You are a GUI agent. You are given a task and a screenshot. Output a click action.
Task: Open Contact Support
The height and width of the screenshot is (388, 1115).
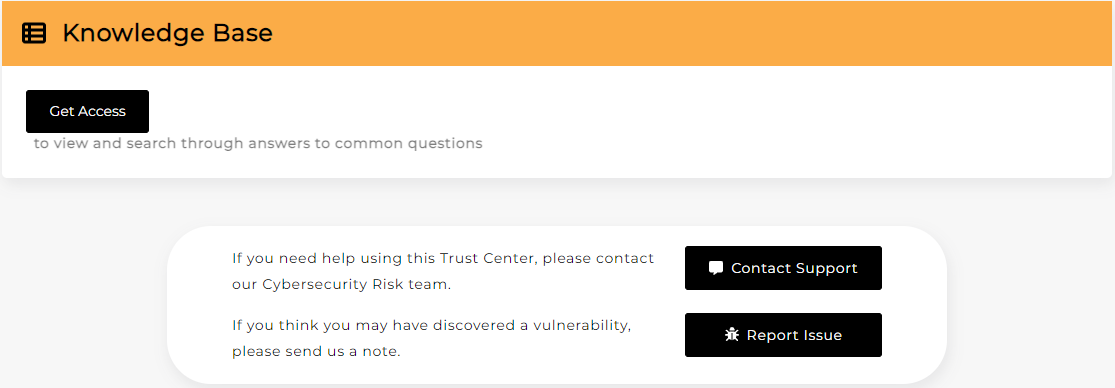pos(783,268)
